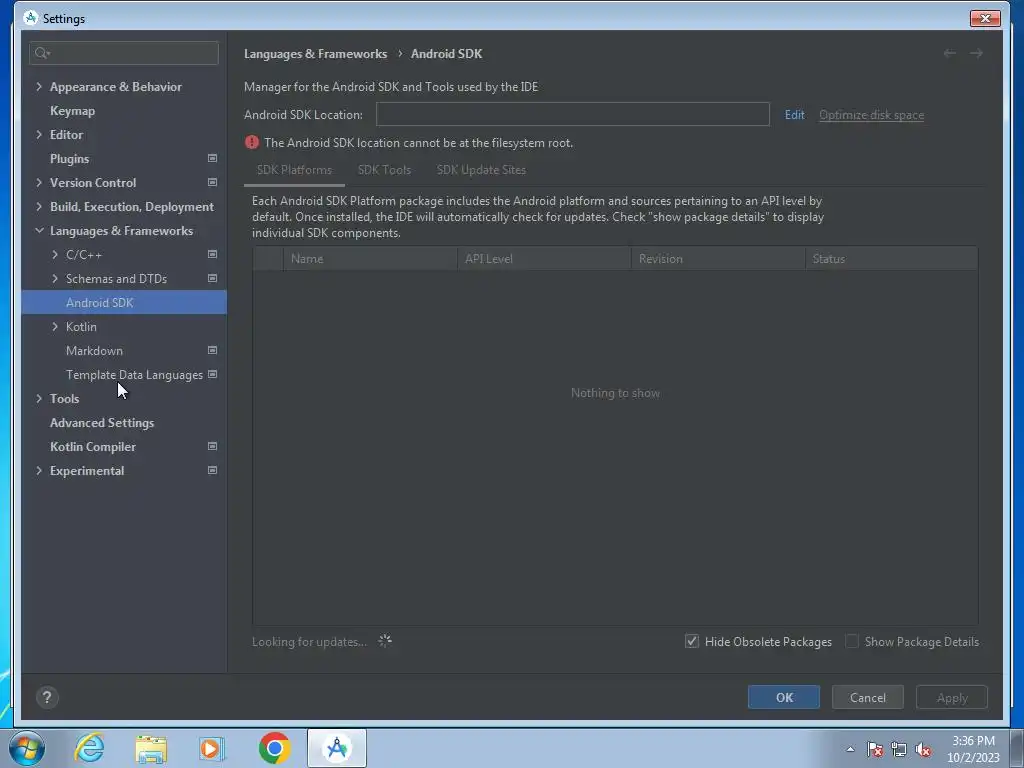1024x768 pixels.
Task: Click the project-level icon beside Plugins
Action: click(212, 159)
